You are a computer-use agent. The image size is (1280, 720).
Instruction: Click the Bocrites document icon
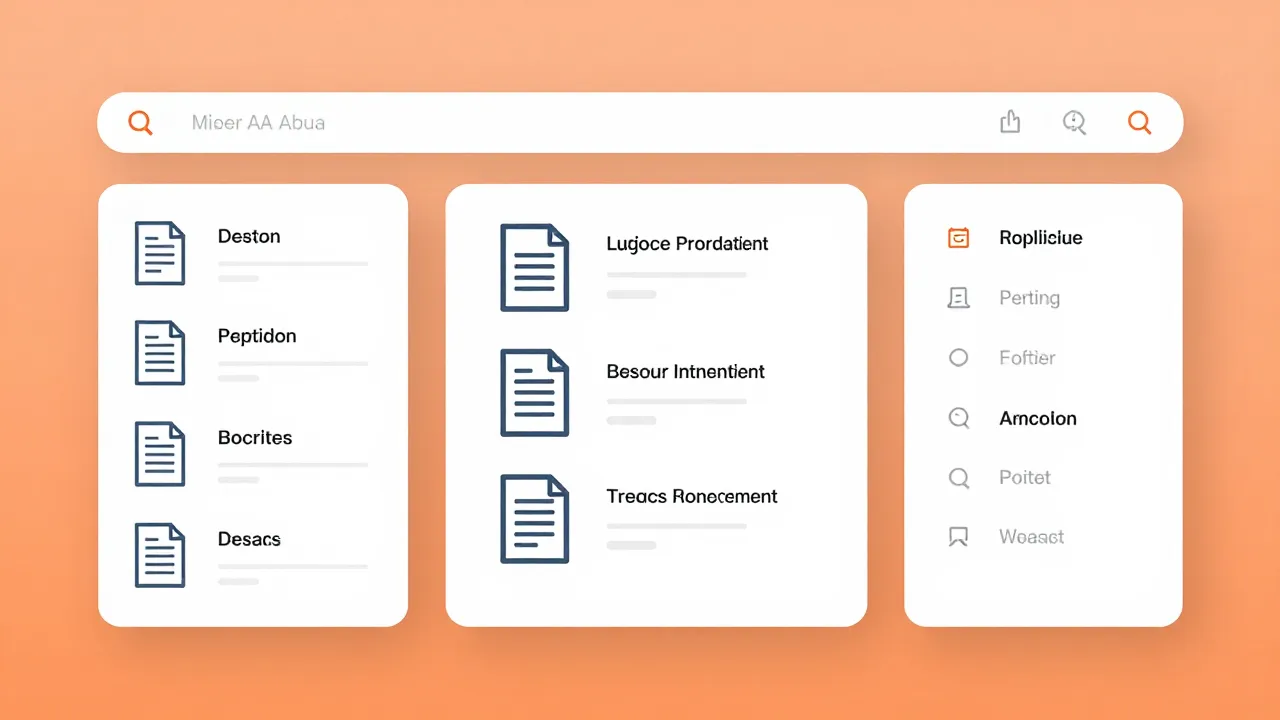(160, 454)
